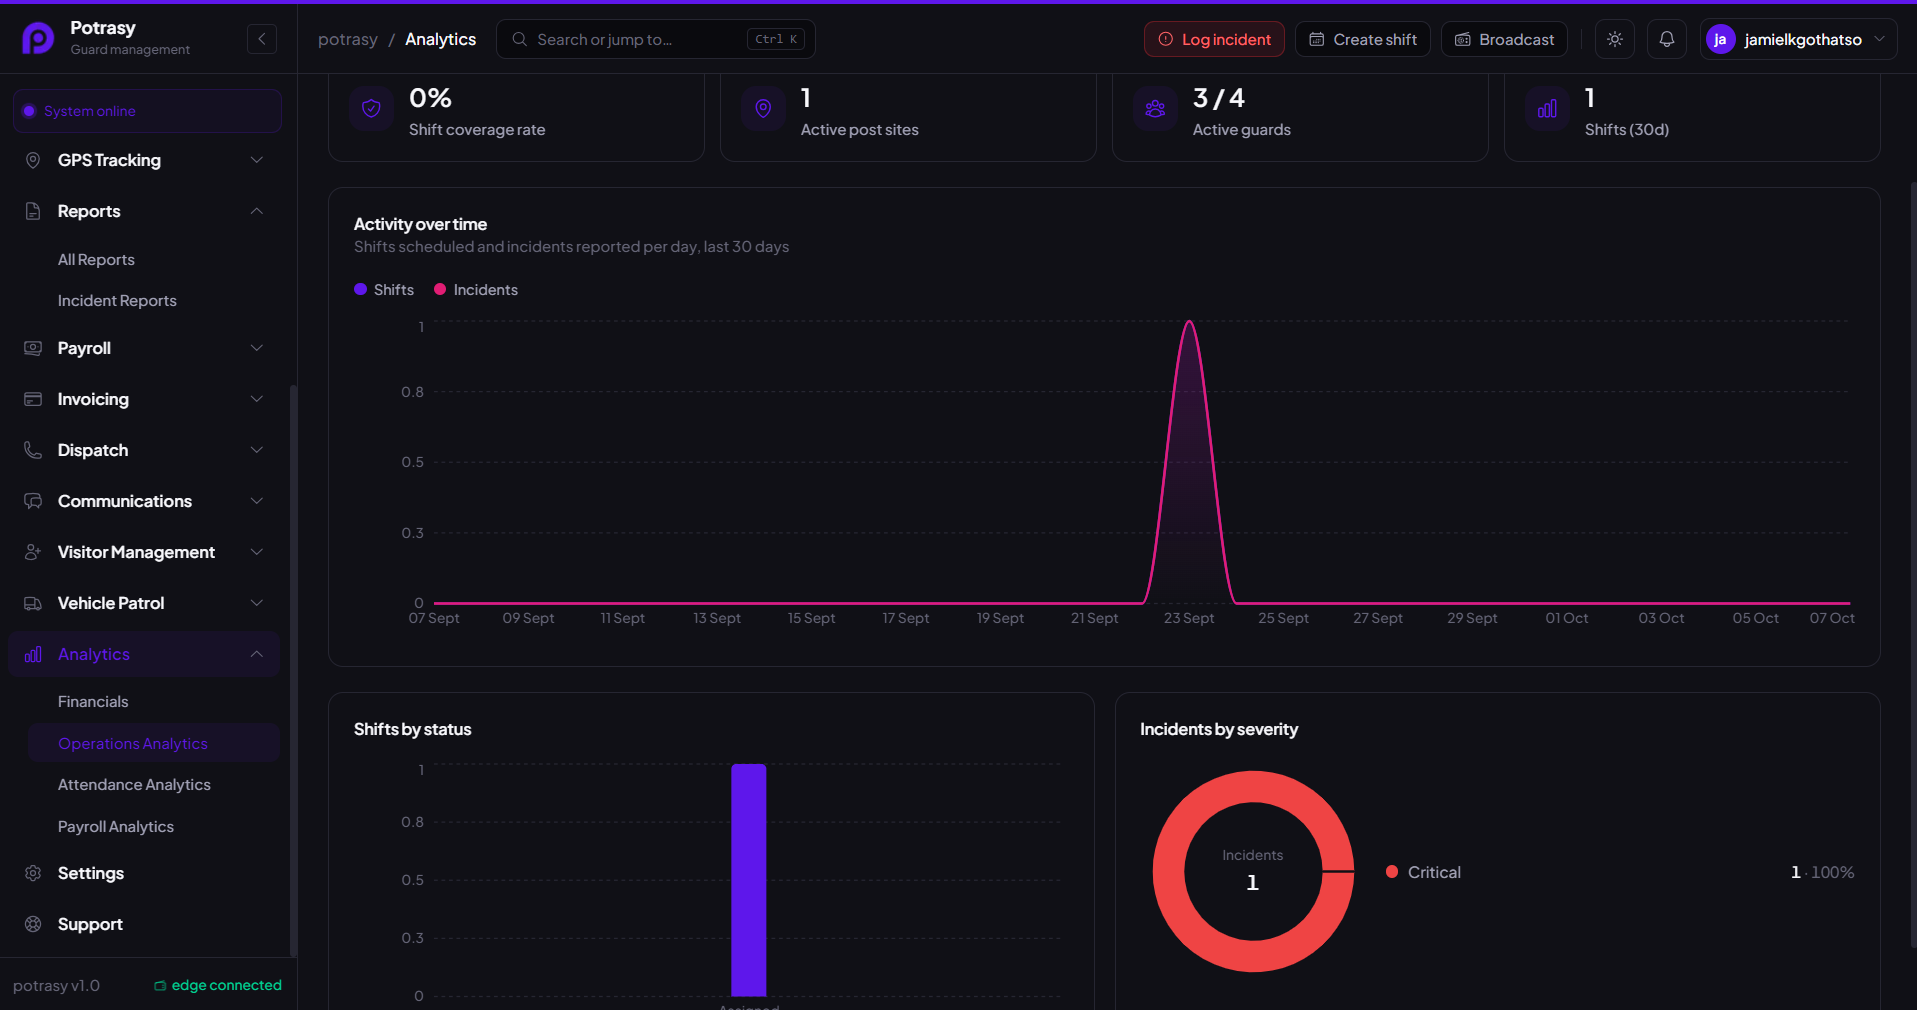The width and height of the screenshot is (1917, 1010).
Task: Click the user avatar 'ja'
Action: (1720, 39)
